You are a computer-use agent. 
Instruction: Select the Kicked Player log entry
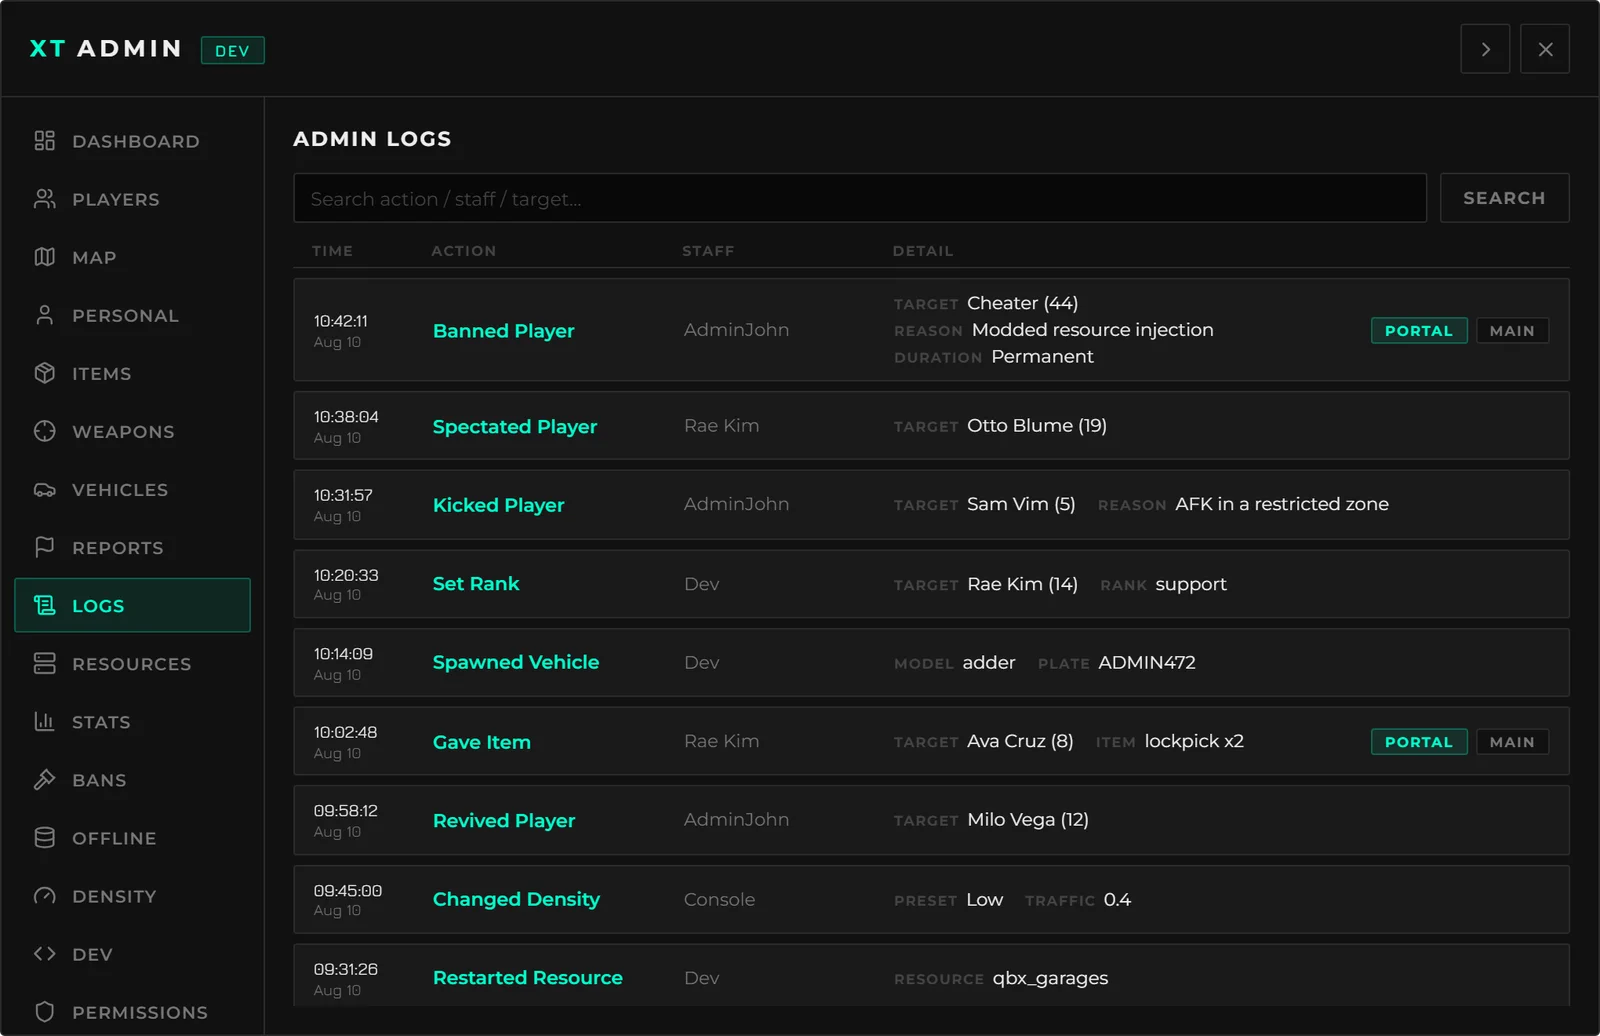click(931, 505)
